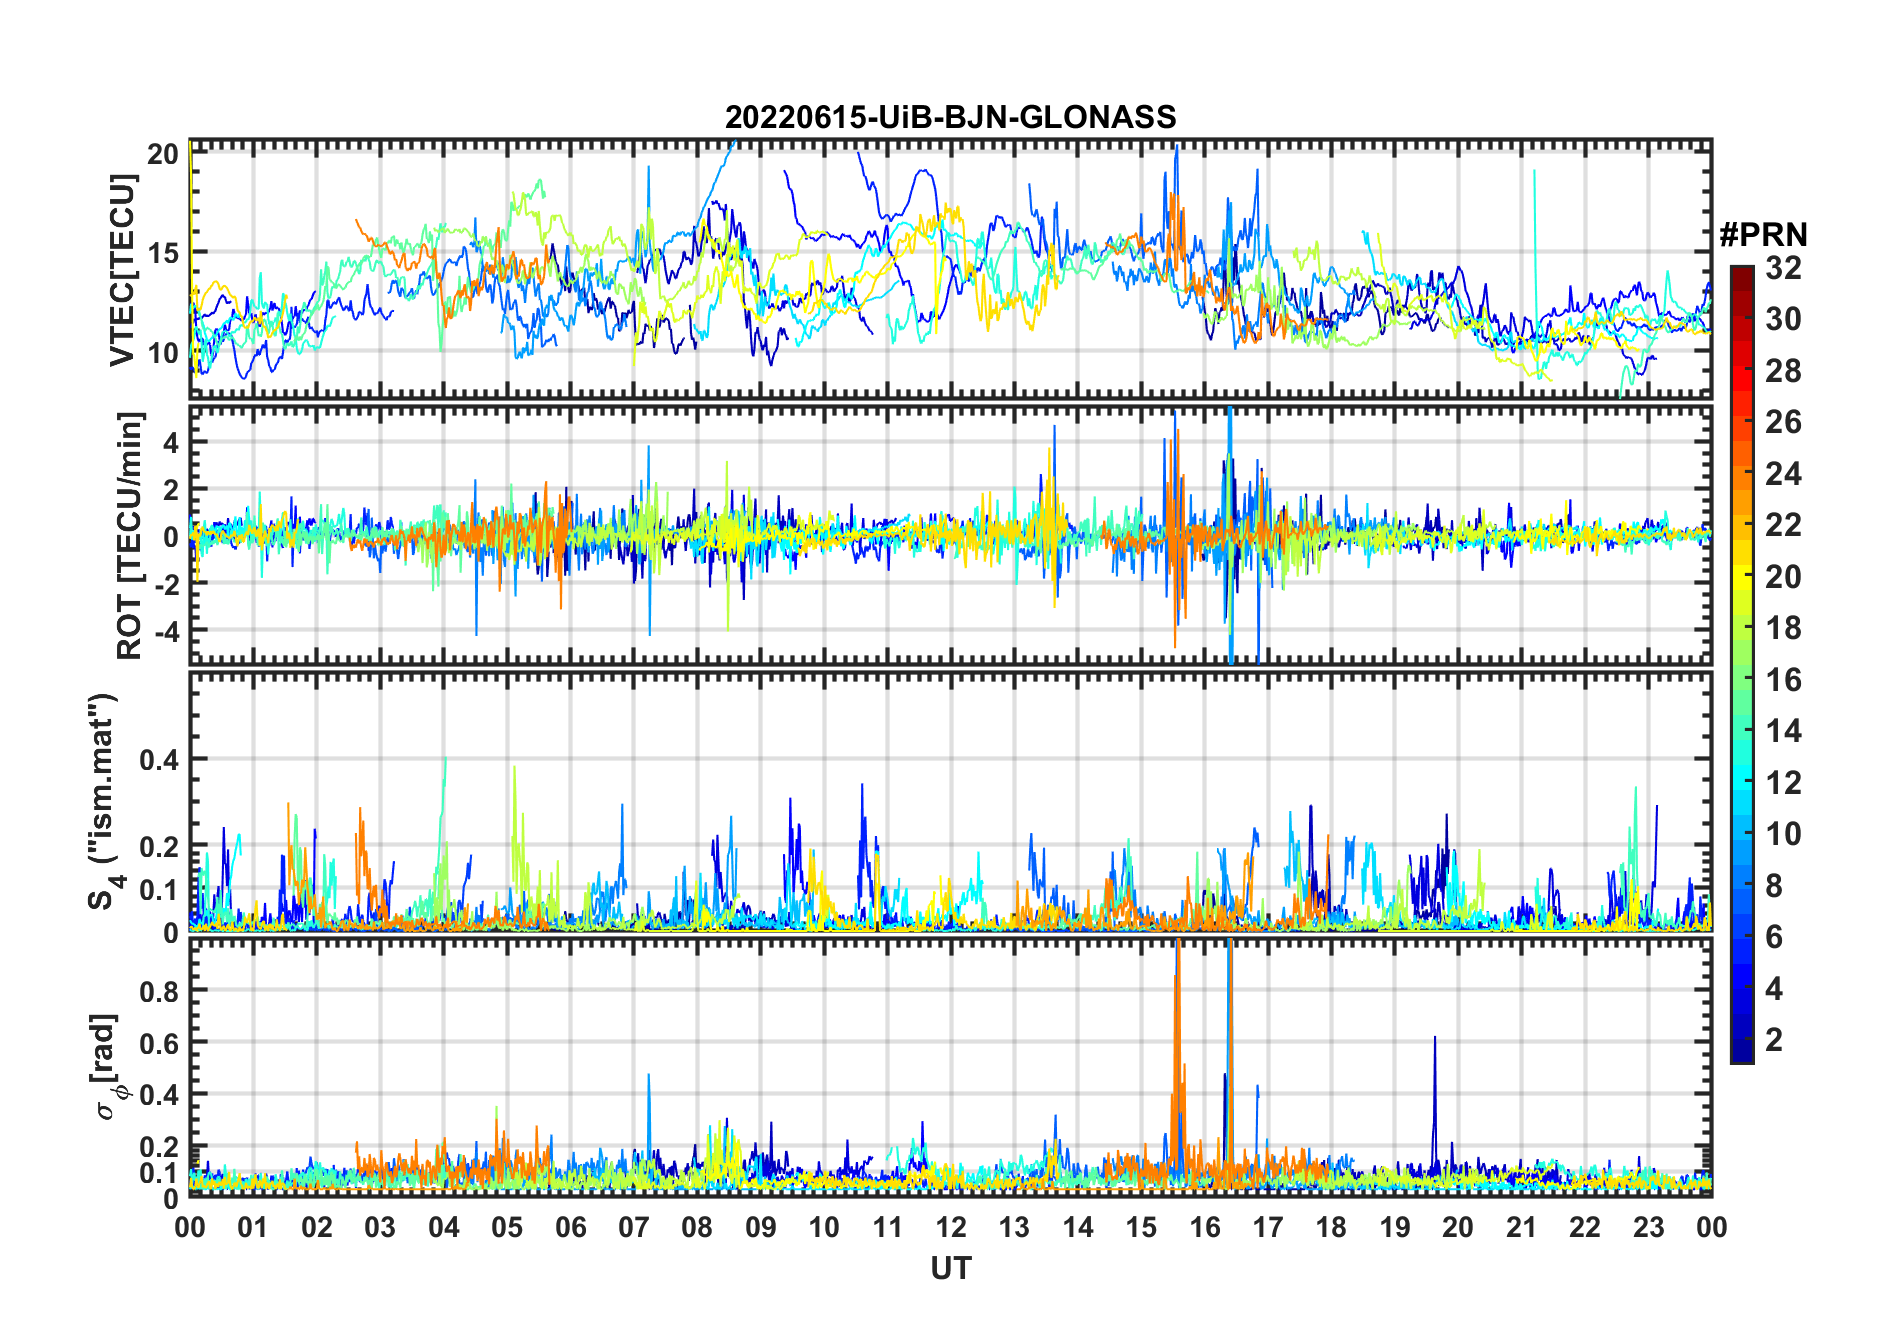Click the x-axis tick label 12

(950, 1227)
